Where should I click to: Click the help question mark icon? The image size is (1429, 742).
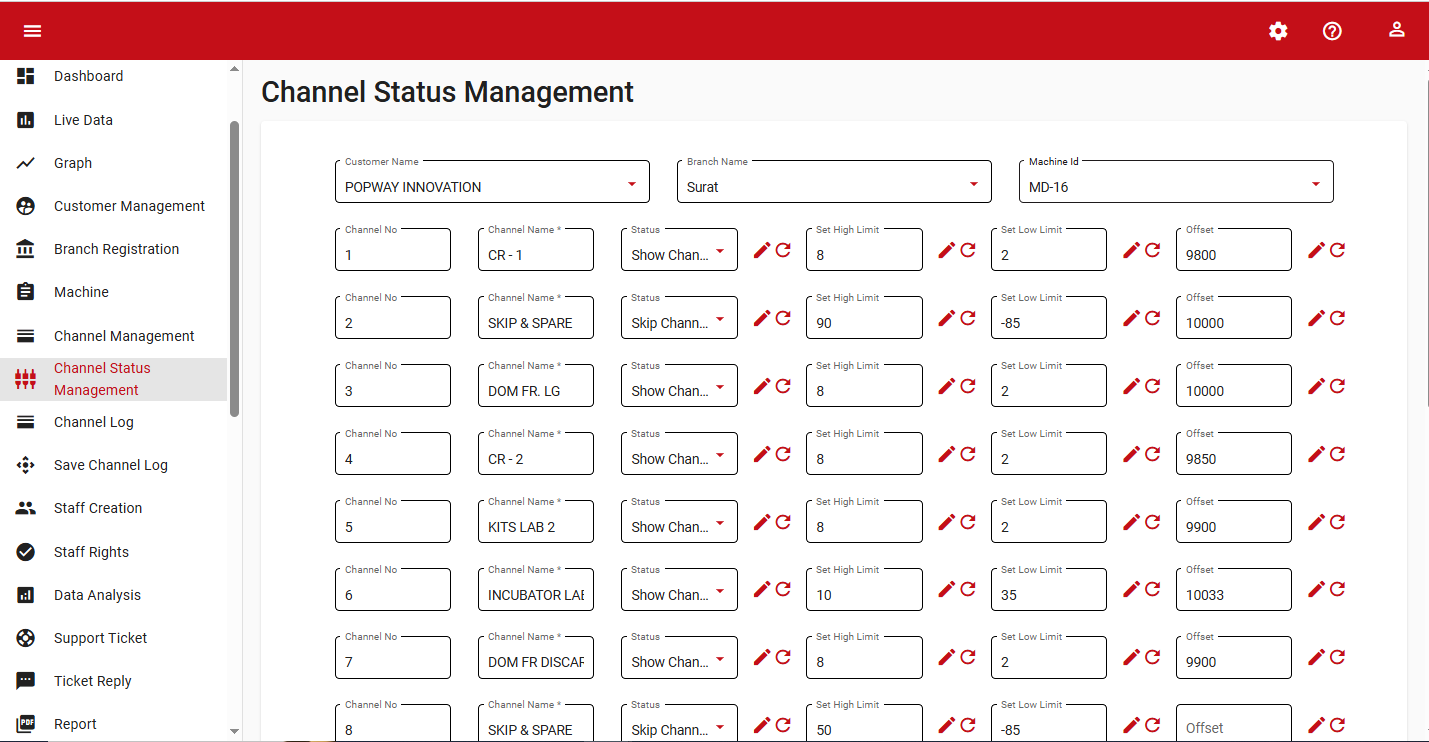1332,31
